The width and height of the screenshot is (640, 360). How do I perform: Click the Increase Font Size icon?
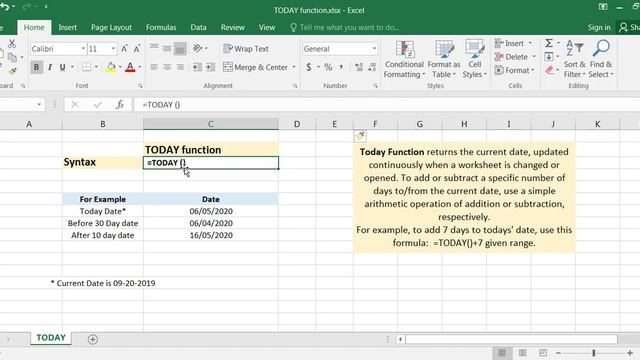124,49
